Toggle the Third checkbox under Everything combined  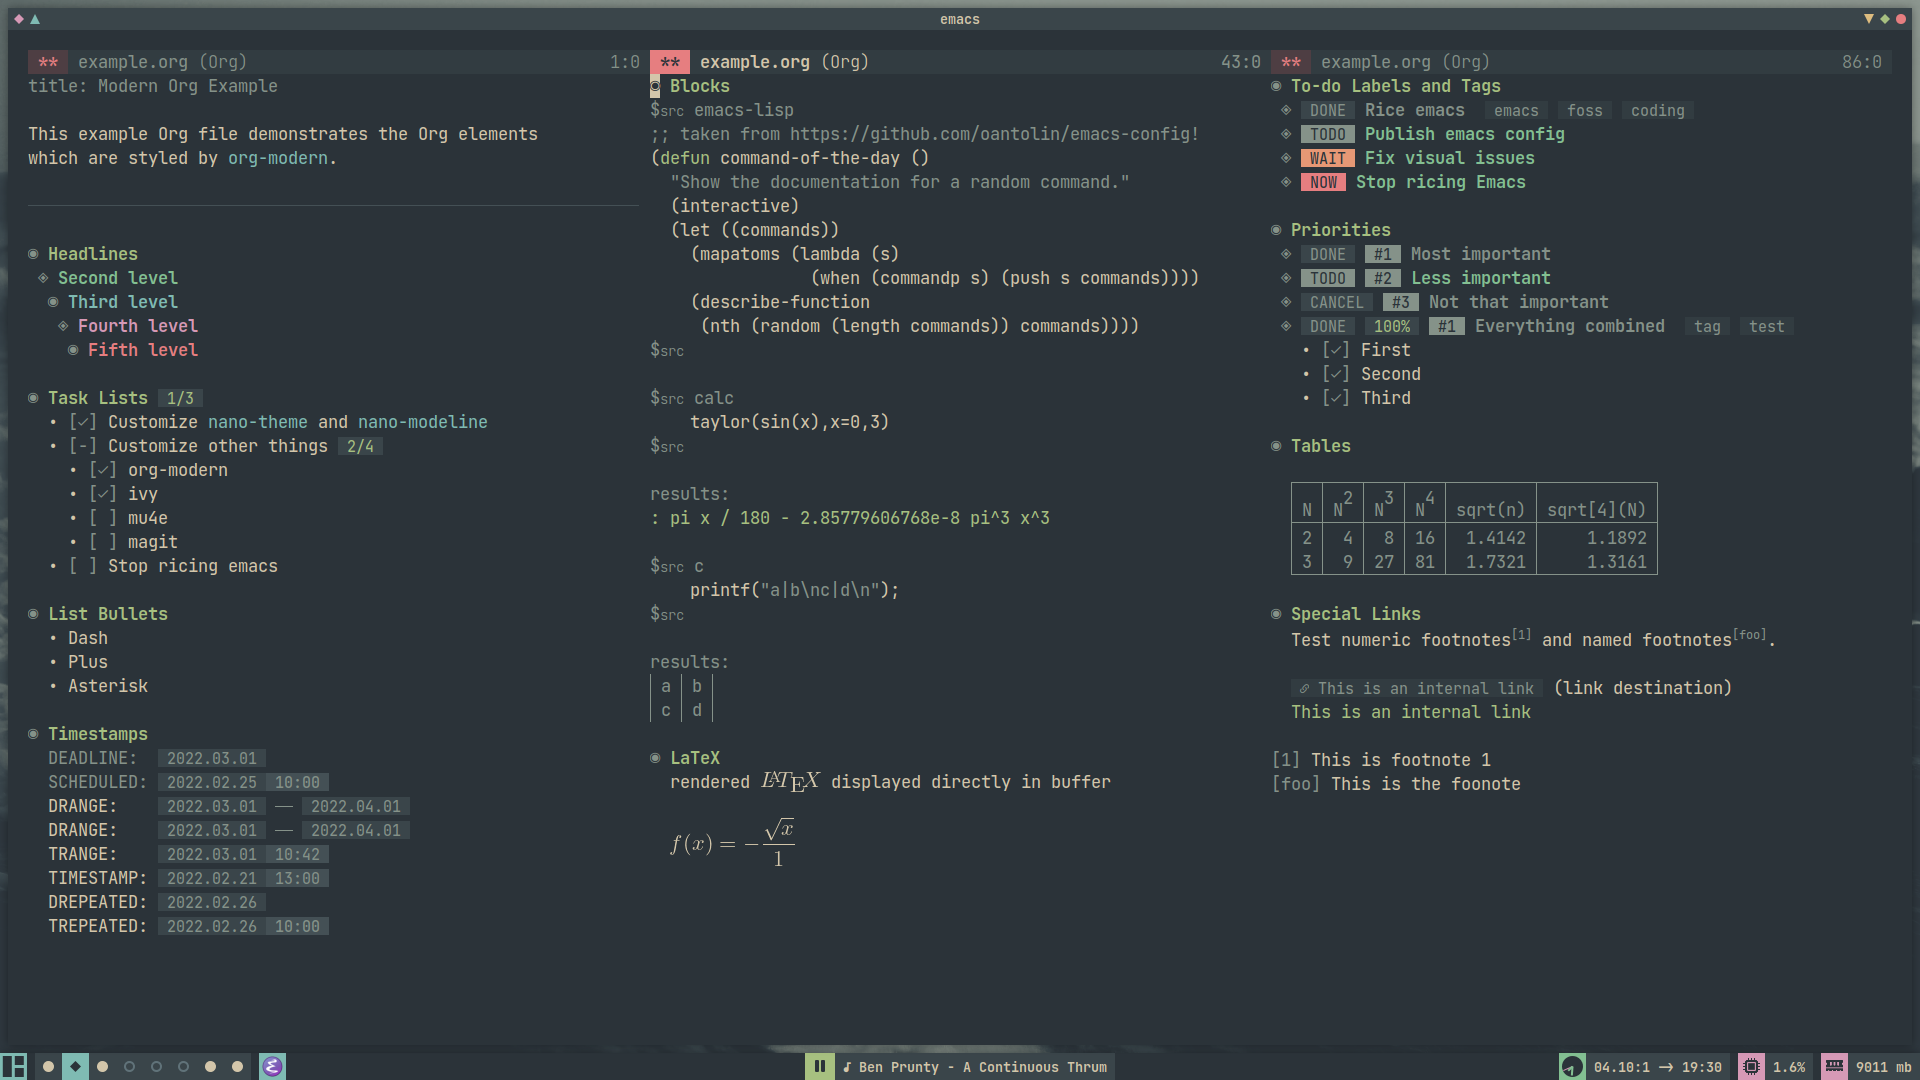[x=1336, y=398]
